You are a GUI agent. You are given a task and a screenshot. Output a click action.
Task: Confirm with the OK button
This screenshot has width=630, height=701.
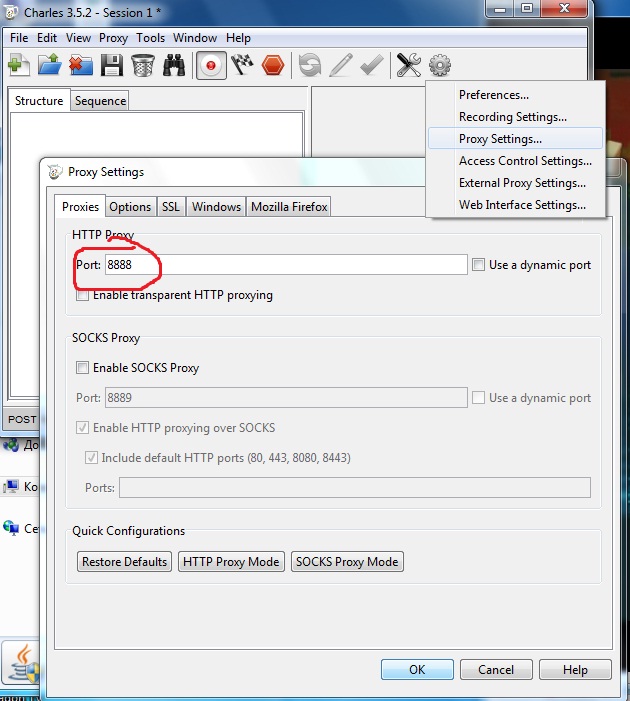point(417,669)
